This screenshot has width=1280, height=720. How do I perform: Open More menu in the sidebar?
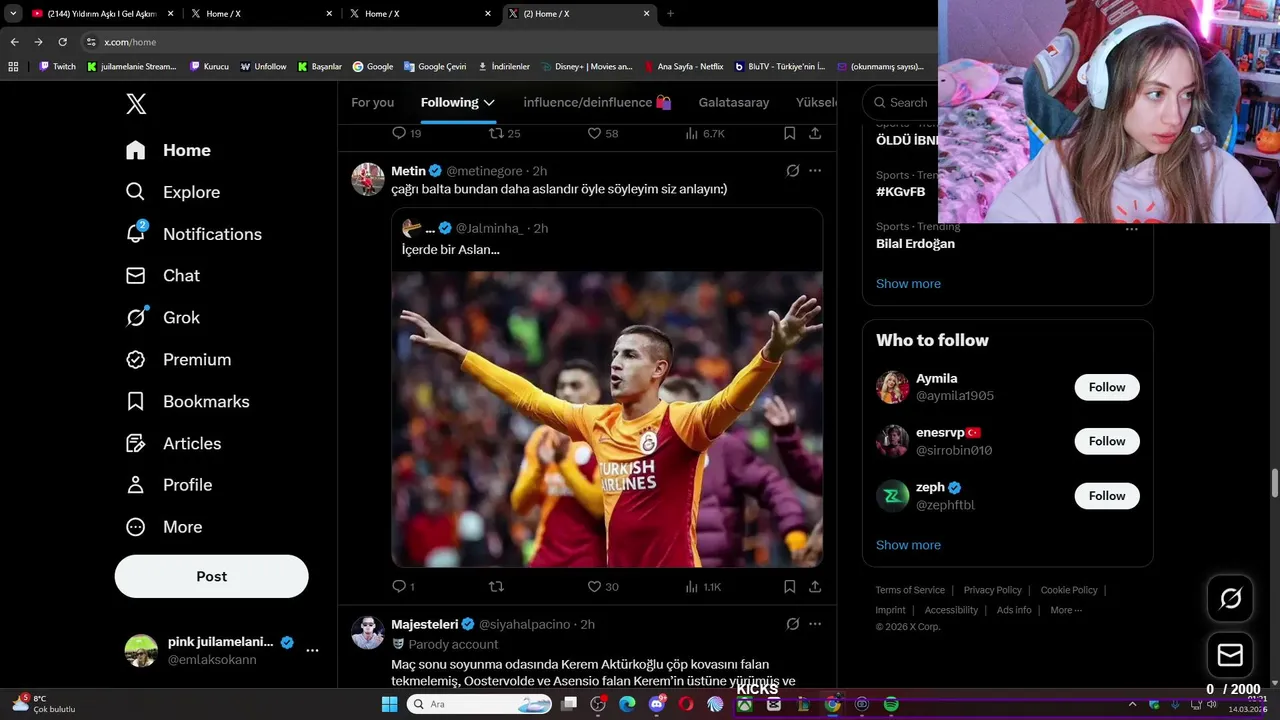pyautogui.click(x=164, y=527)
